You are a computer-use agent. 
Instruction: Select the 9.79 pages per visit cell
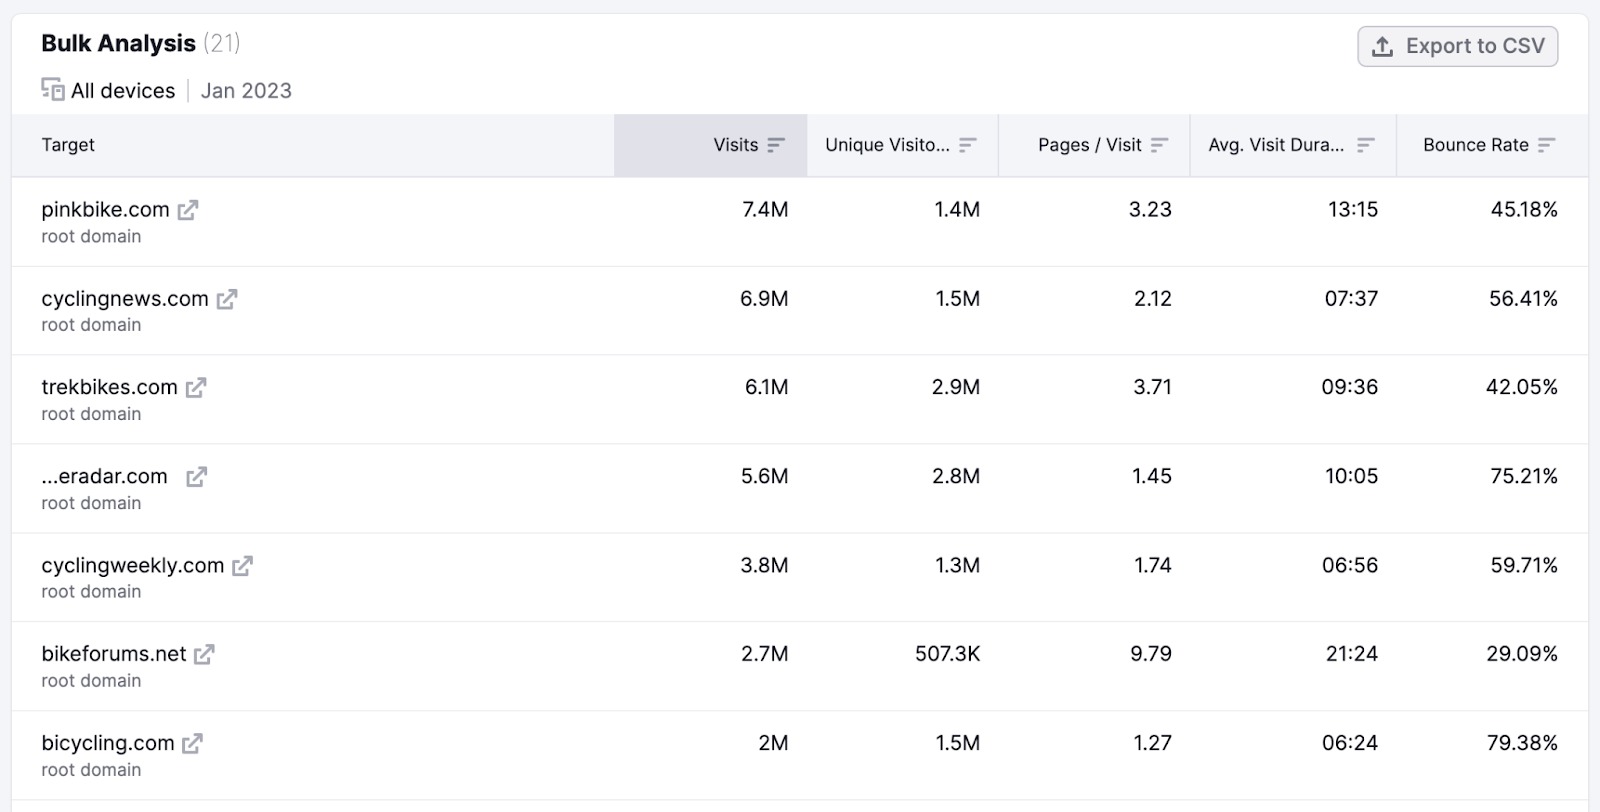click(1151, 654)
